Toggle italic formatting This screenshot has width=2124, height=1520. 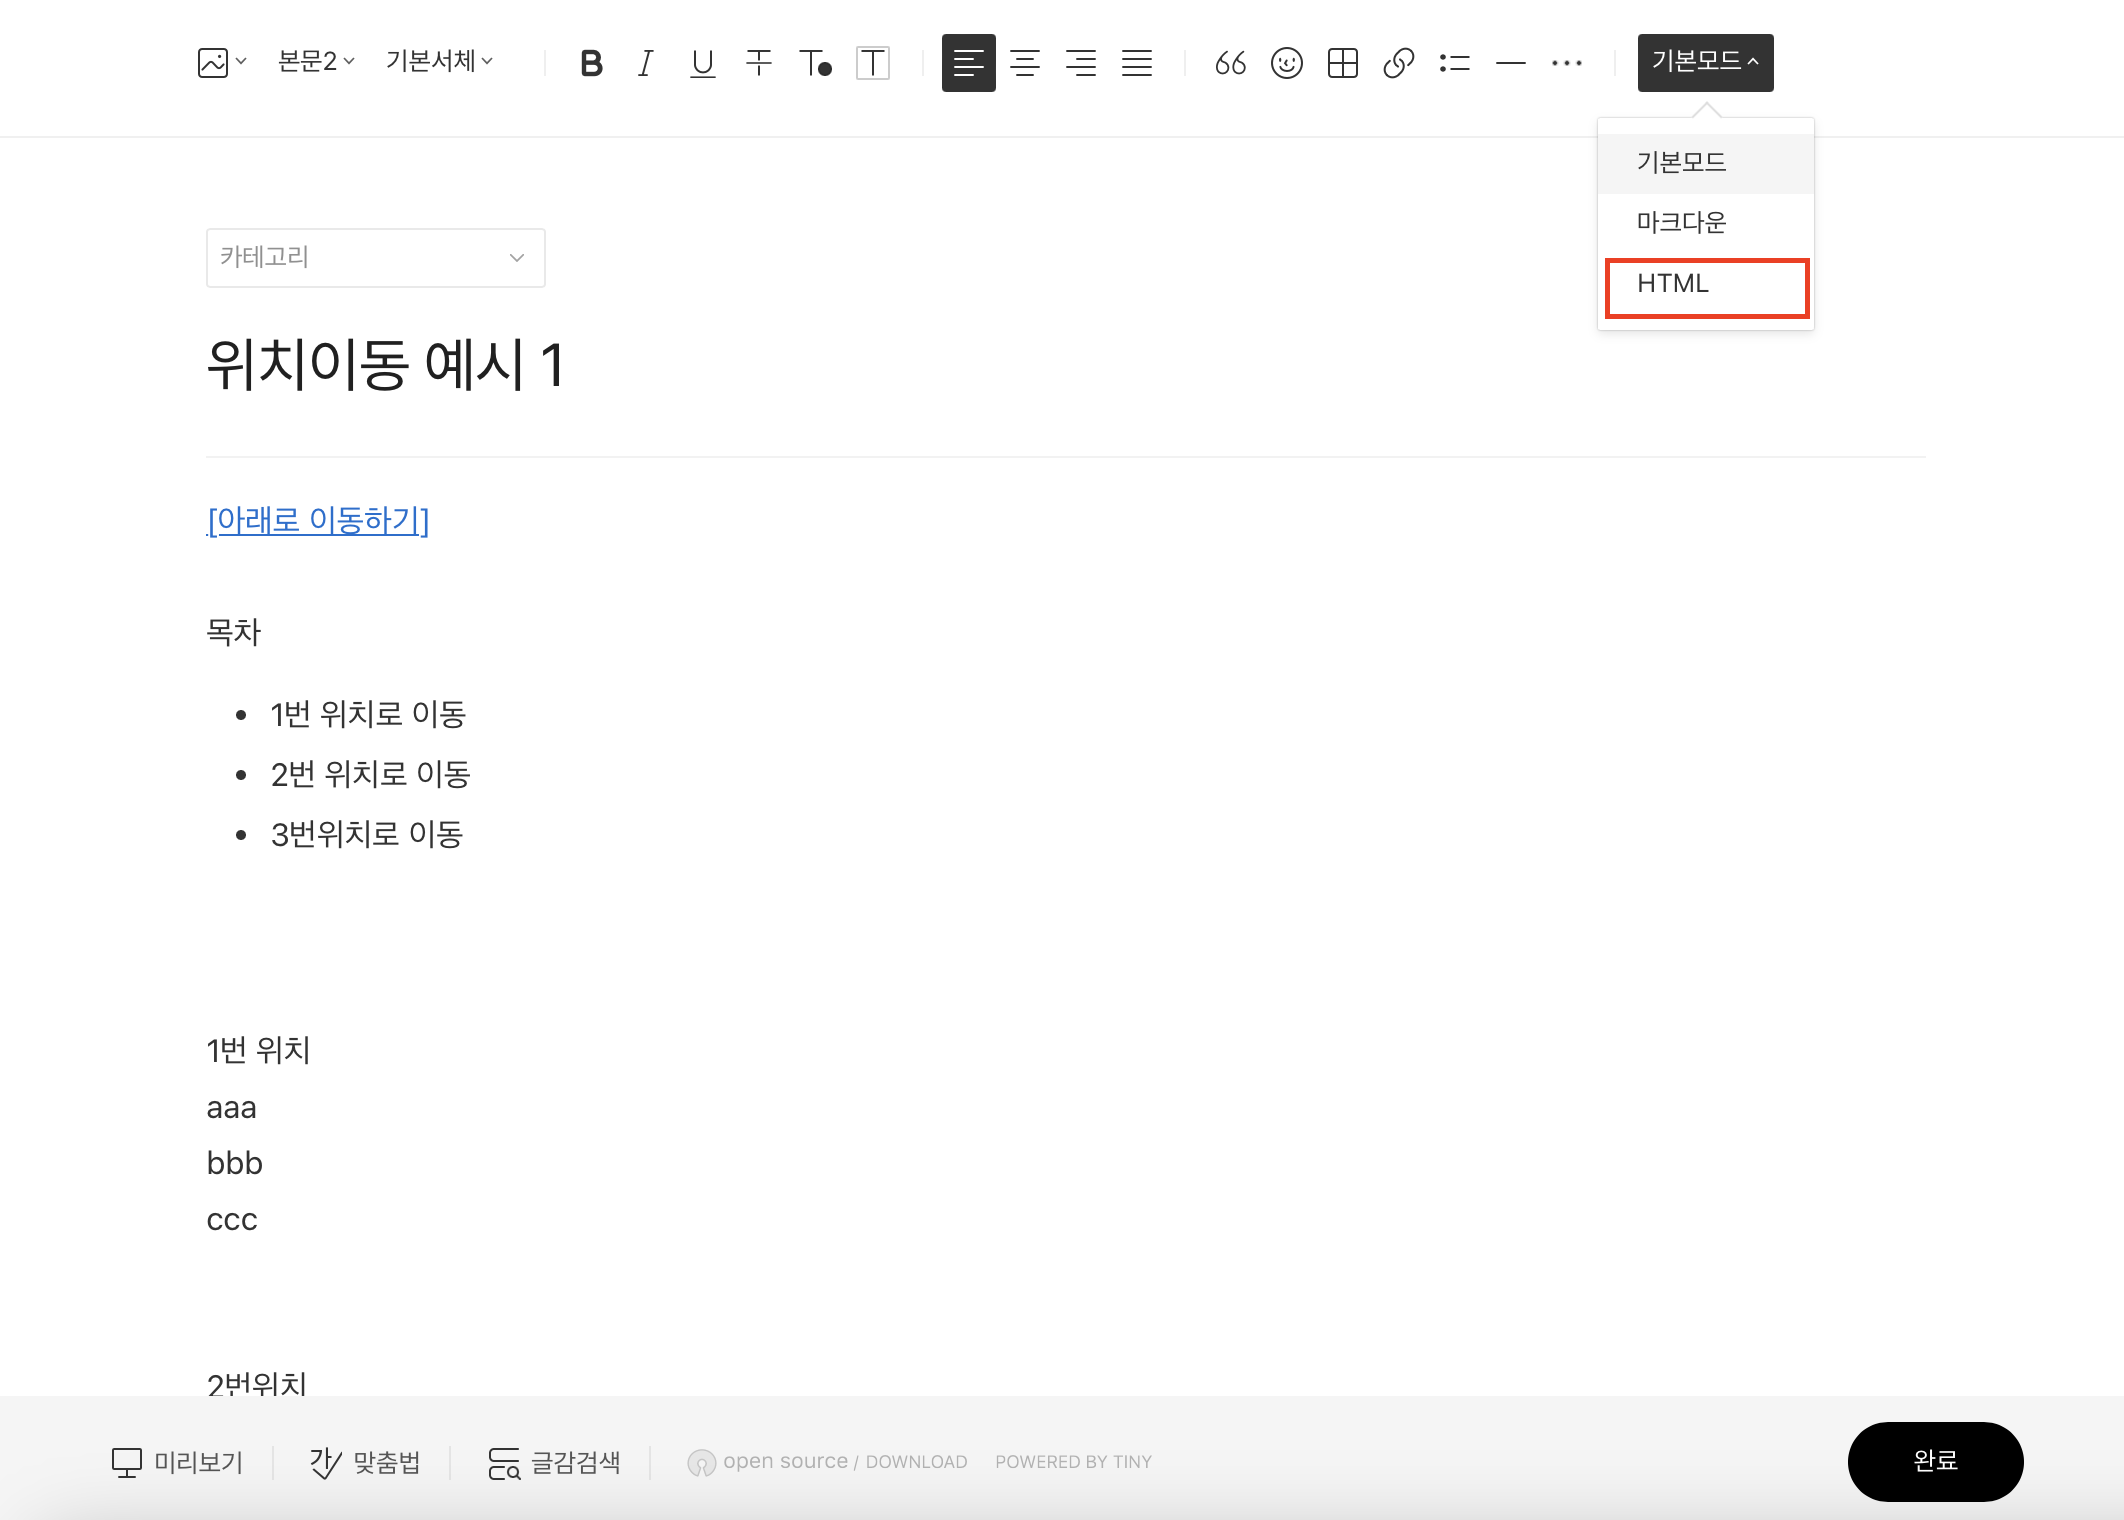tap(646, 63)
